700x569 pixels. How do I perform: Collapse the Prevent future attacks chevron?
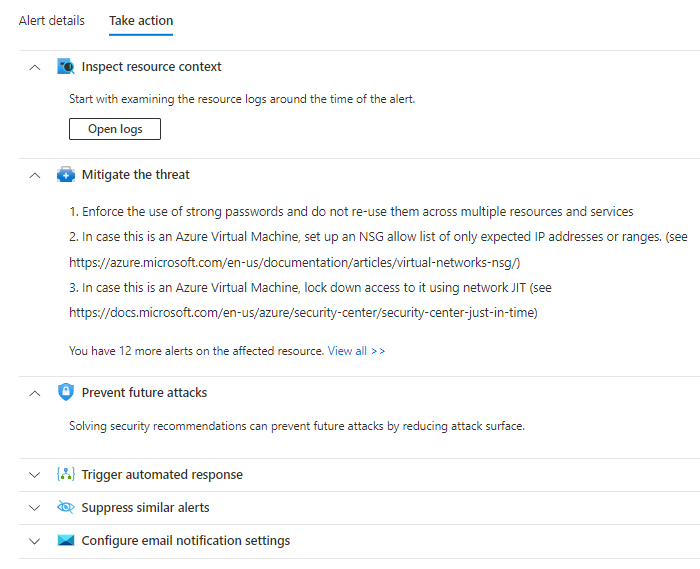tap(35, 393)
